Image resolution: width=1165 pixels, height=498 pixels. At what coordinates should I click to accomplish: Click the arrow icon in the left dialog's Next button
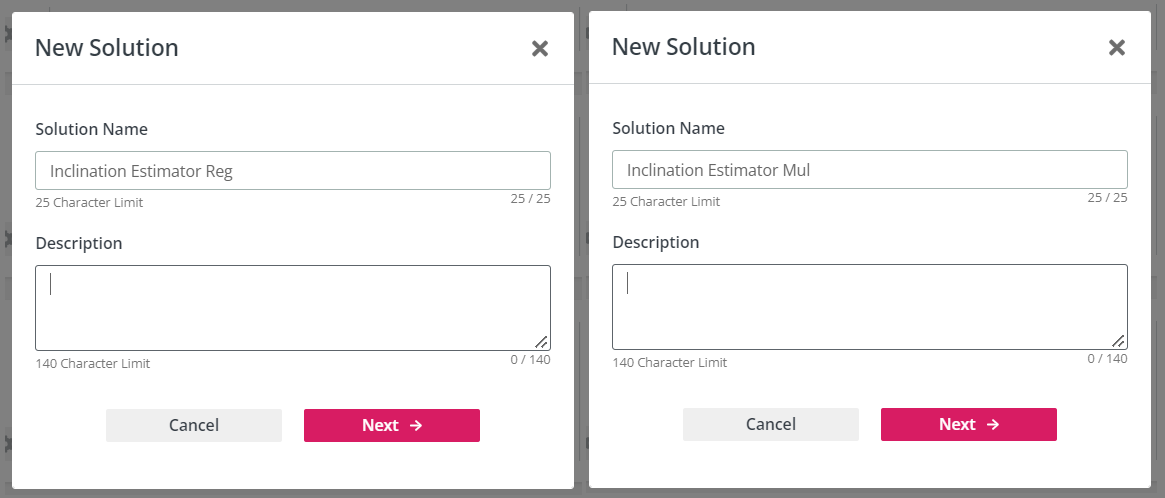pos(416,425)
